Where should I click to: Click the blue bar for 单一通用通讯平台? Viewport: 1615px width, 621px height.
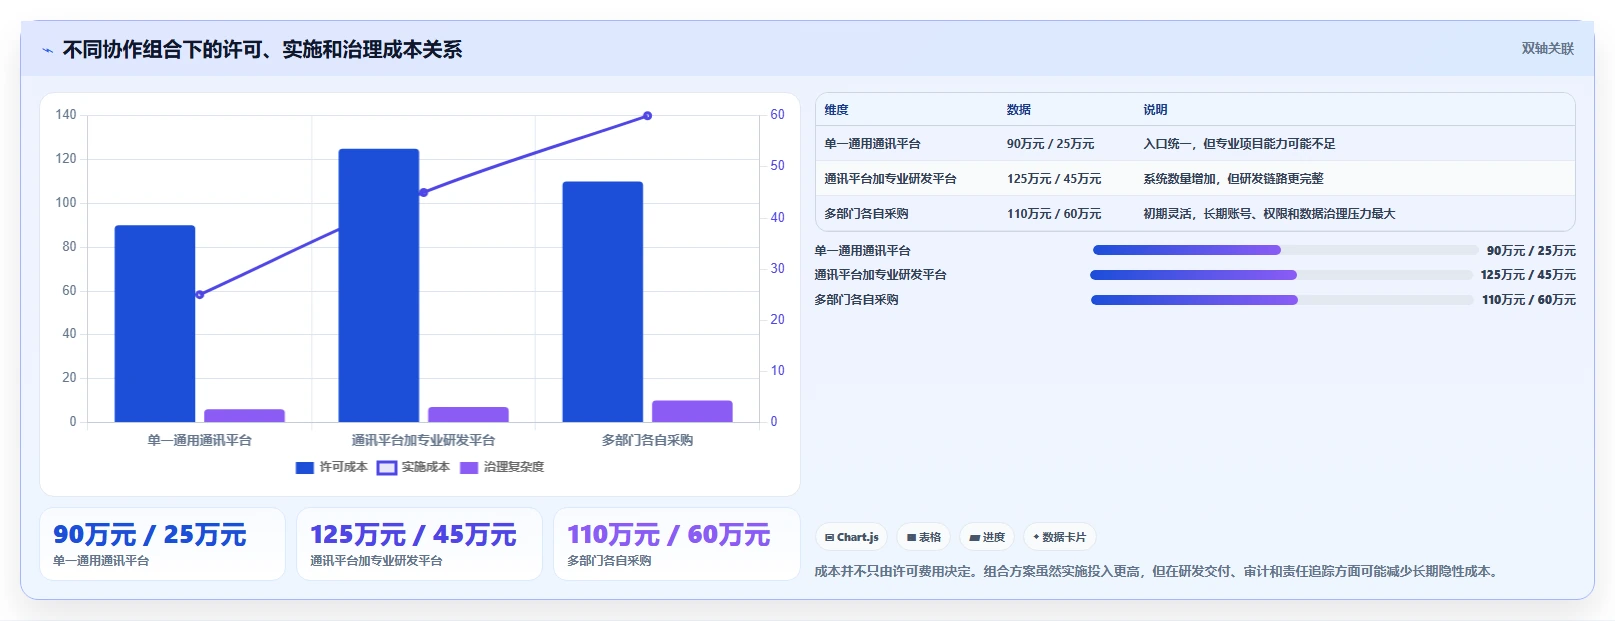(155, 323)
